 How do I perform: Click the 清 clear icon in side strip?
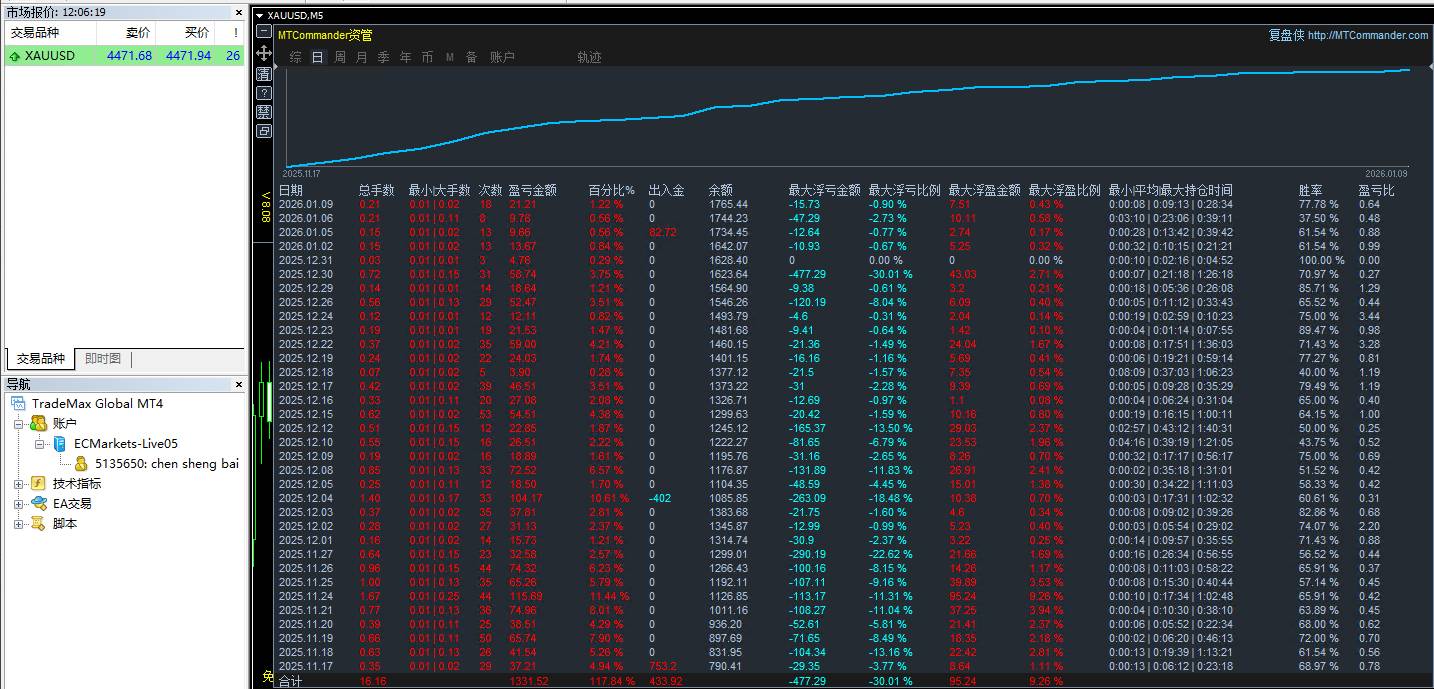[x=264, y=74]
